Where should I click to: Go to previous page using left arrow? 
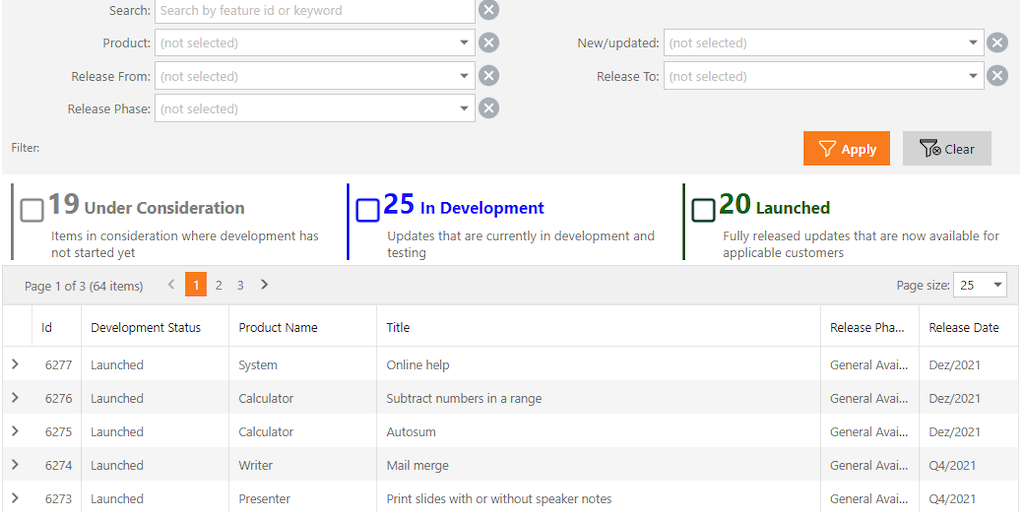171,285
